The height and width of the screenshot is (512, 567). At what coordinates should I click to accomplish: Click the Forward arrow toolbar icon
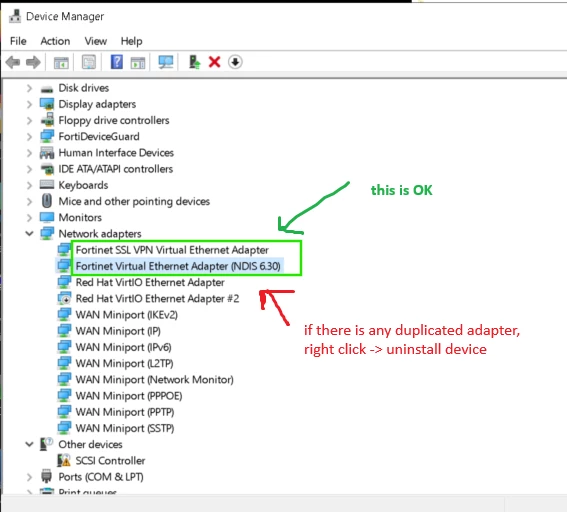click(33, 62)
